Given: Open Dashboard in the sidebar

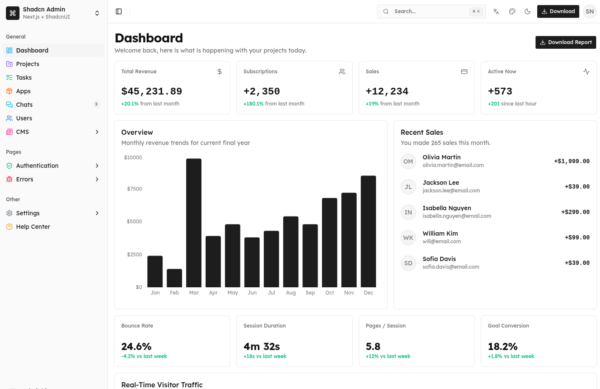Looking at the screenshot, I should (x=53, y=50).
